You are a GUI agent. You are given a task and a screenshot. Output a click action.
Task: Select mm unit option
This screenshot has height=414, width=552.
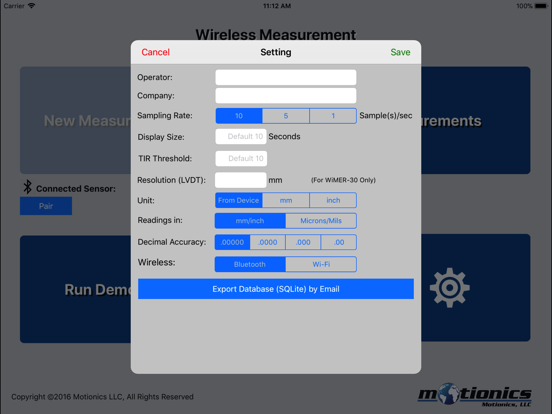point(286,200)
